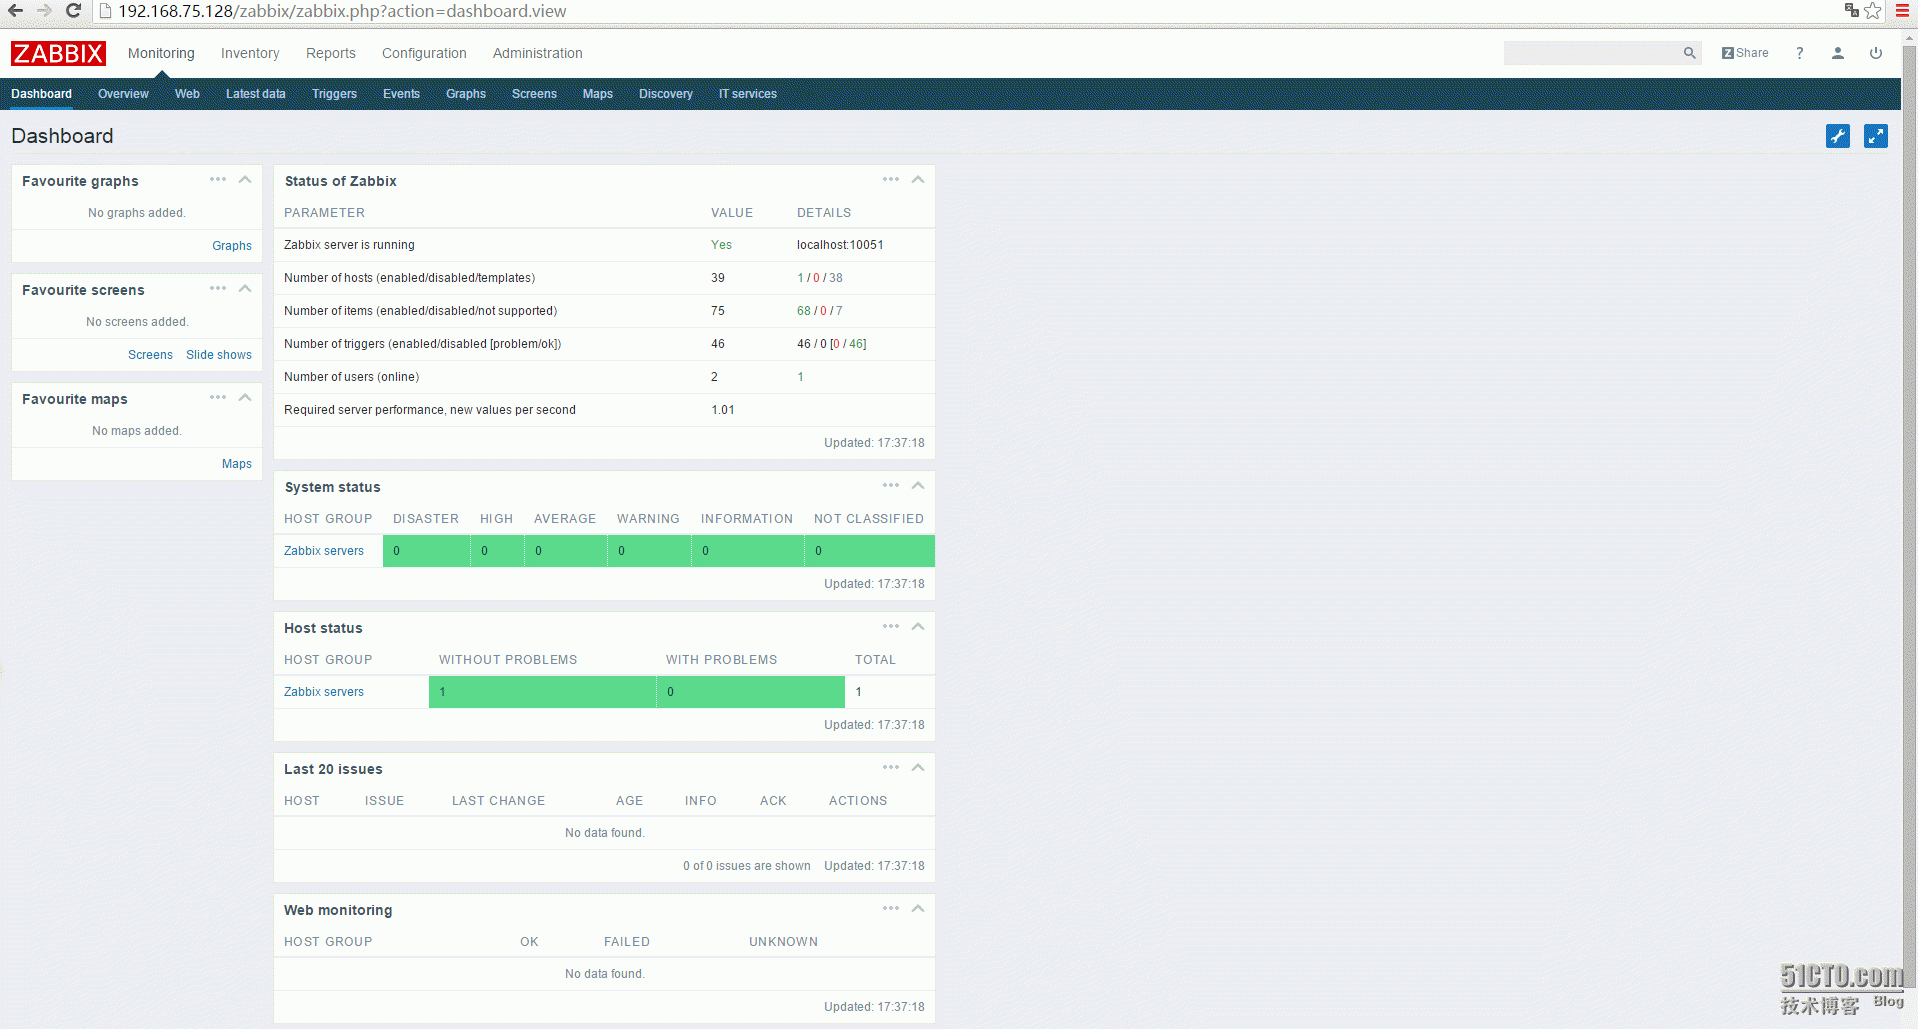Click the green Disaster cell for Zabbix servers
Viewport: 1918px width, 1029px height.
[x=426, y=551]
